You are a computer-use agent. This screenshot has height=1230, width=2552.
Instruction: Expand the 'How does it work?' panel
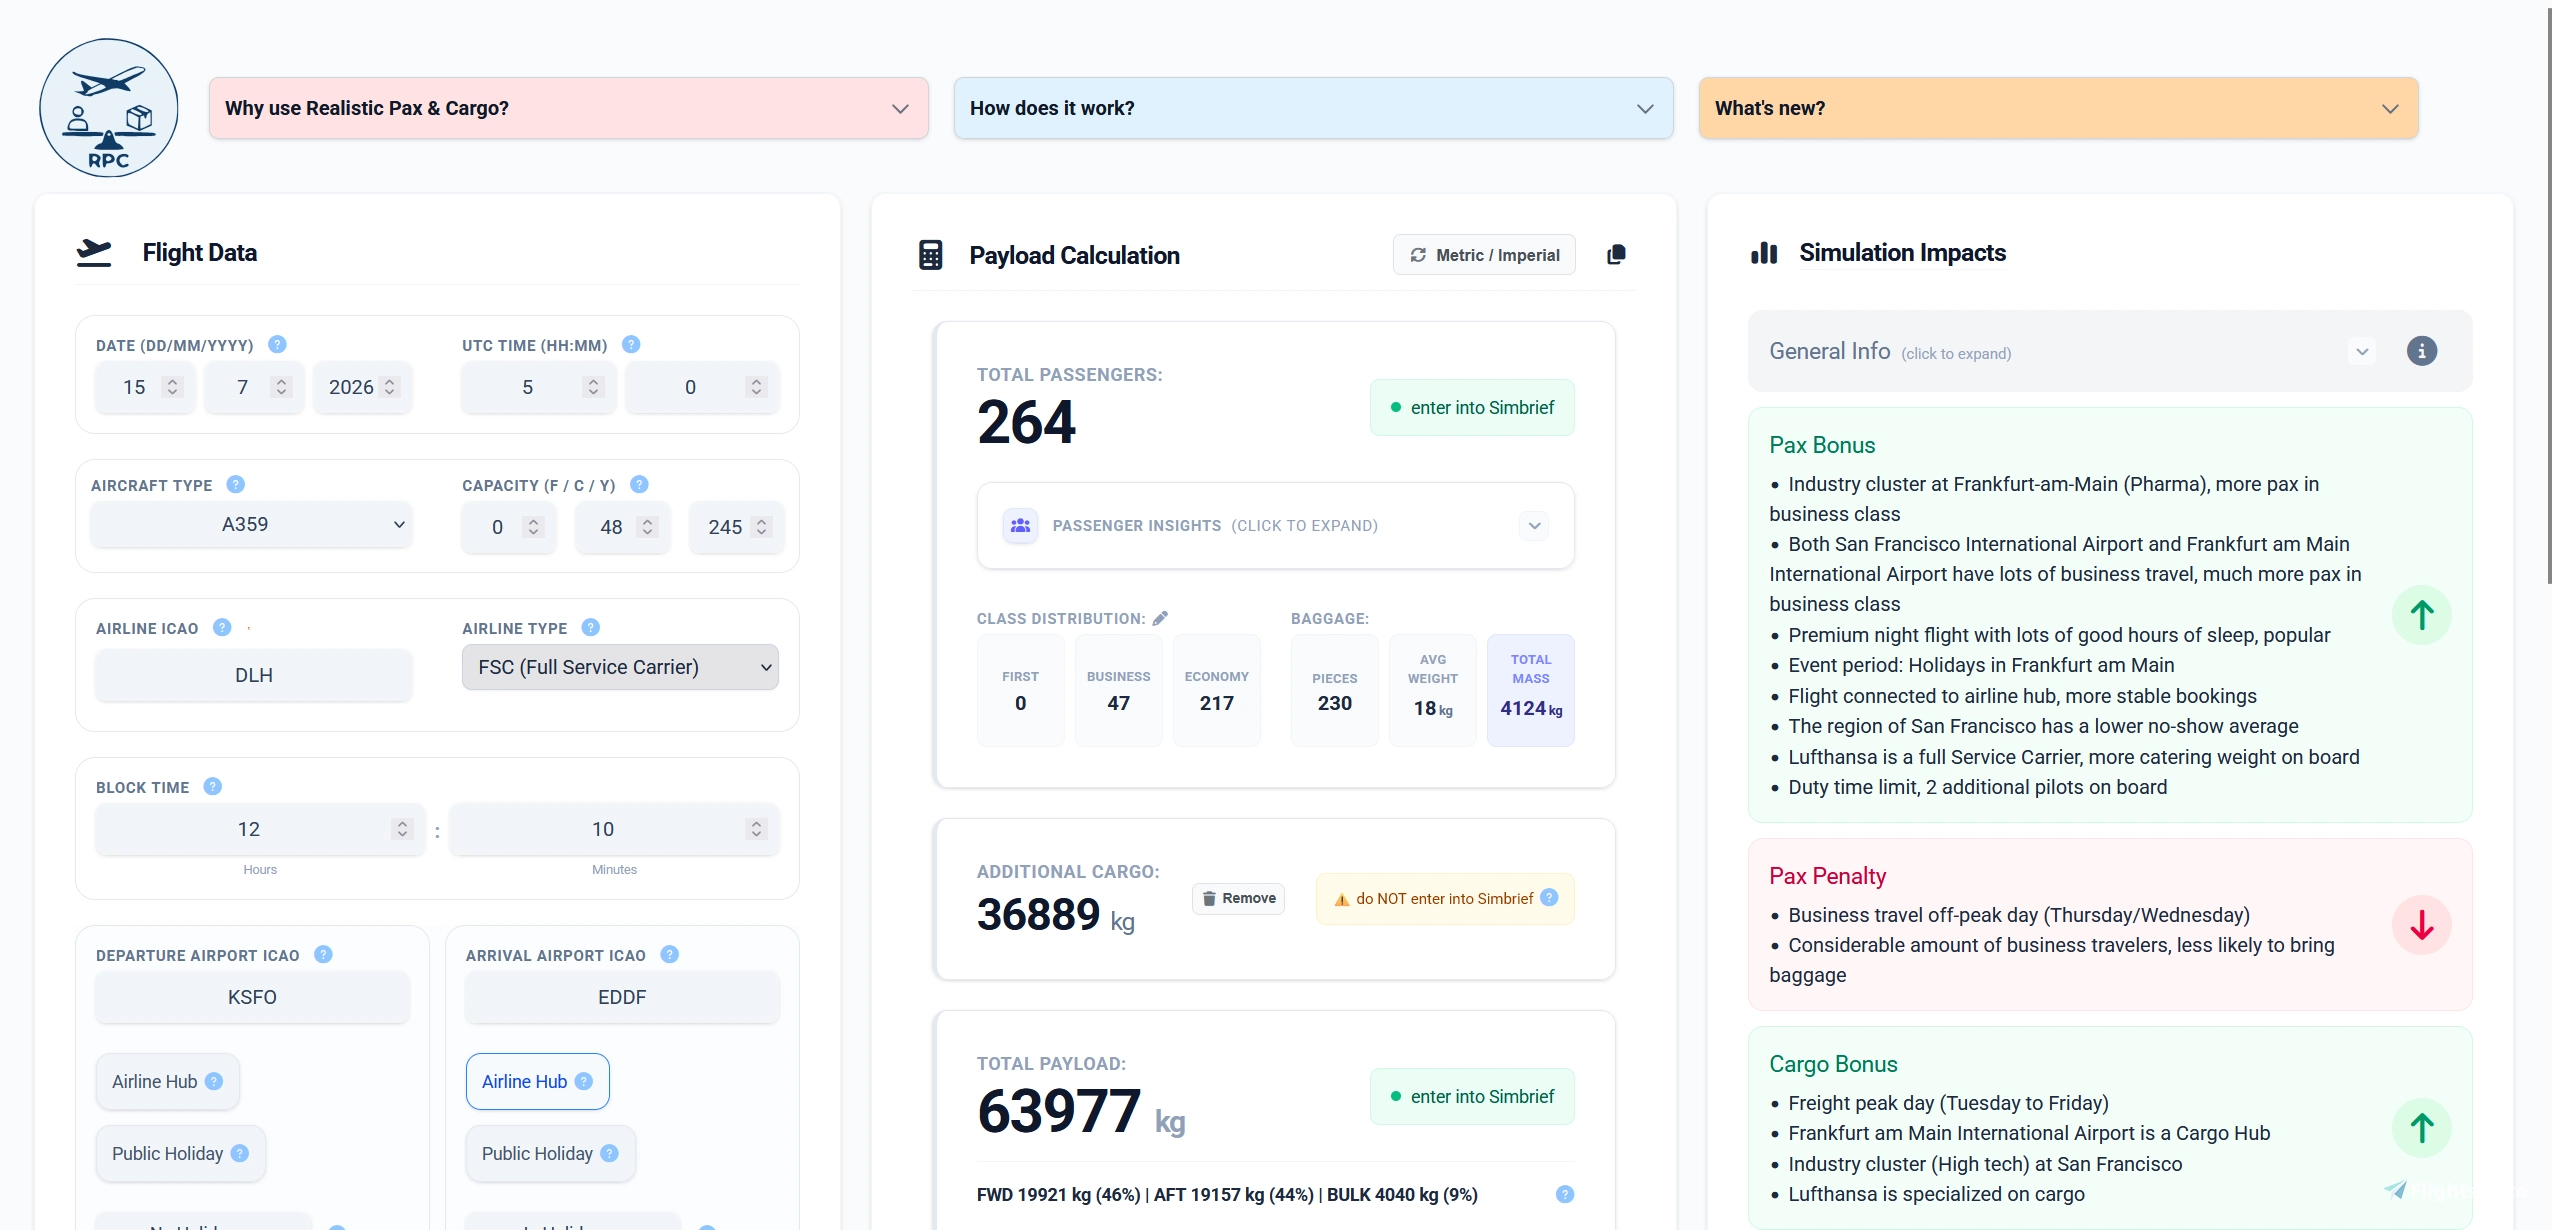pyautogui.click(x=1313, y=108)
